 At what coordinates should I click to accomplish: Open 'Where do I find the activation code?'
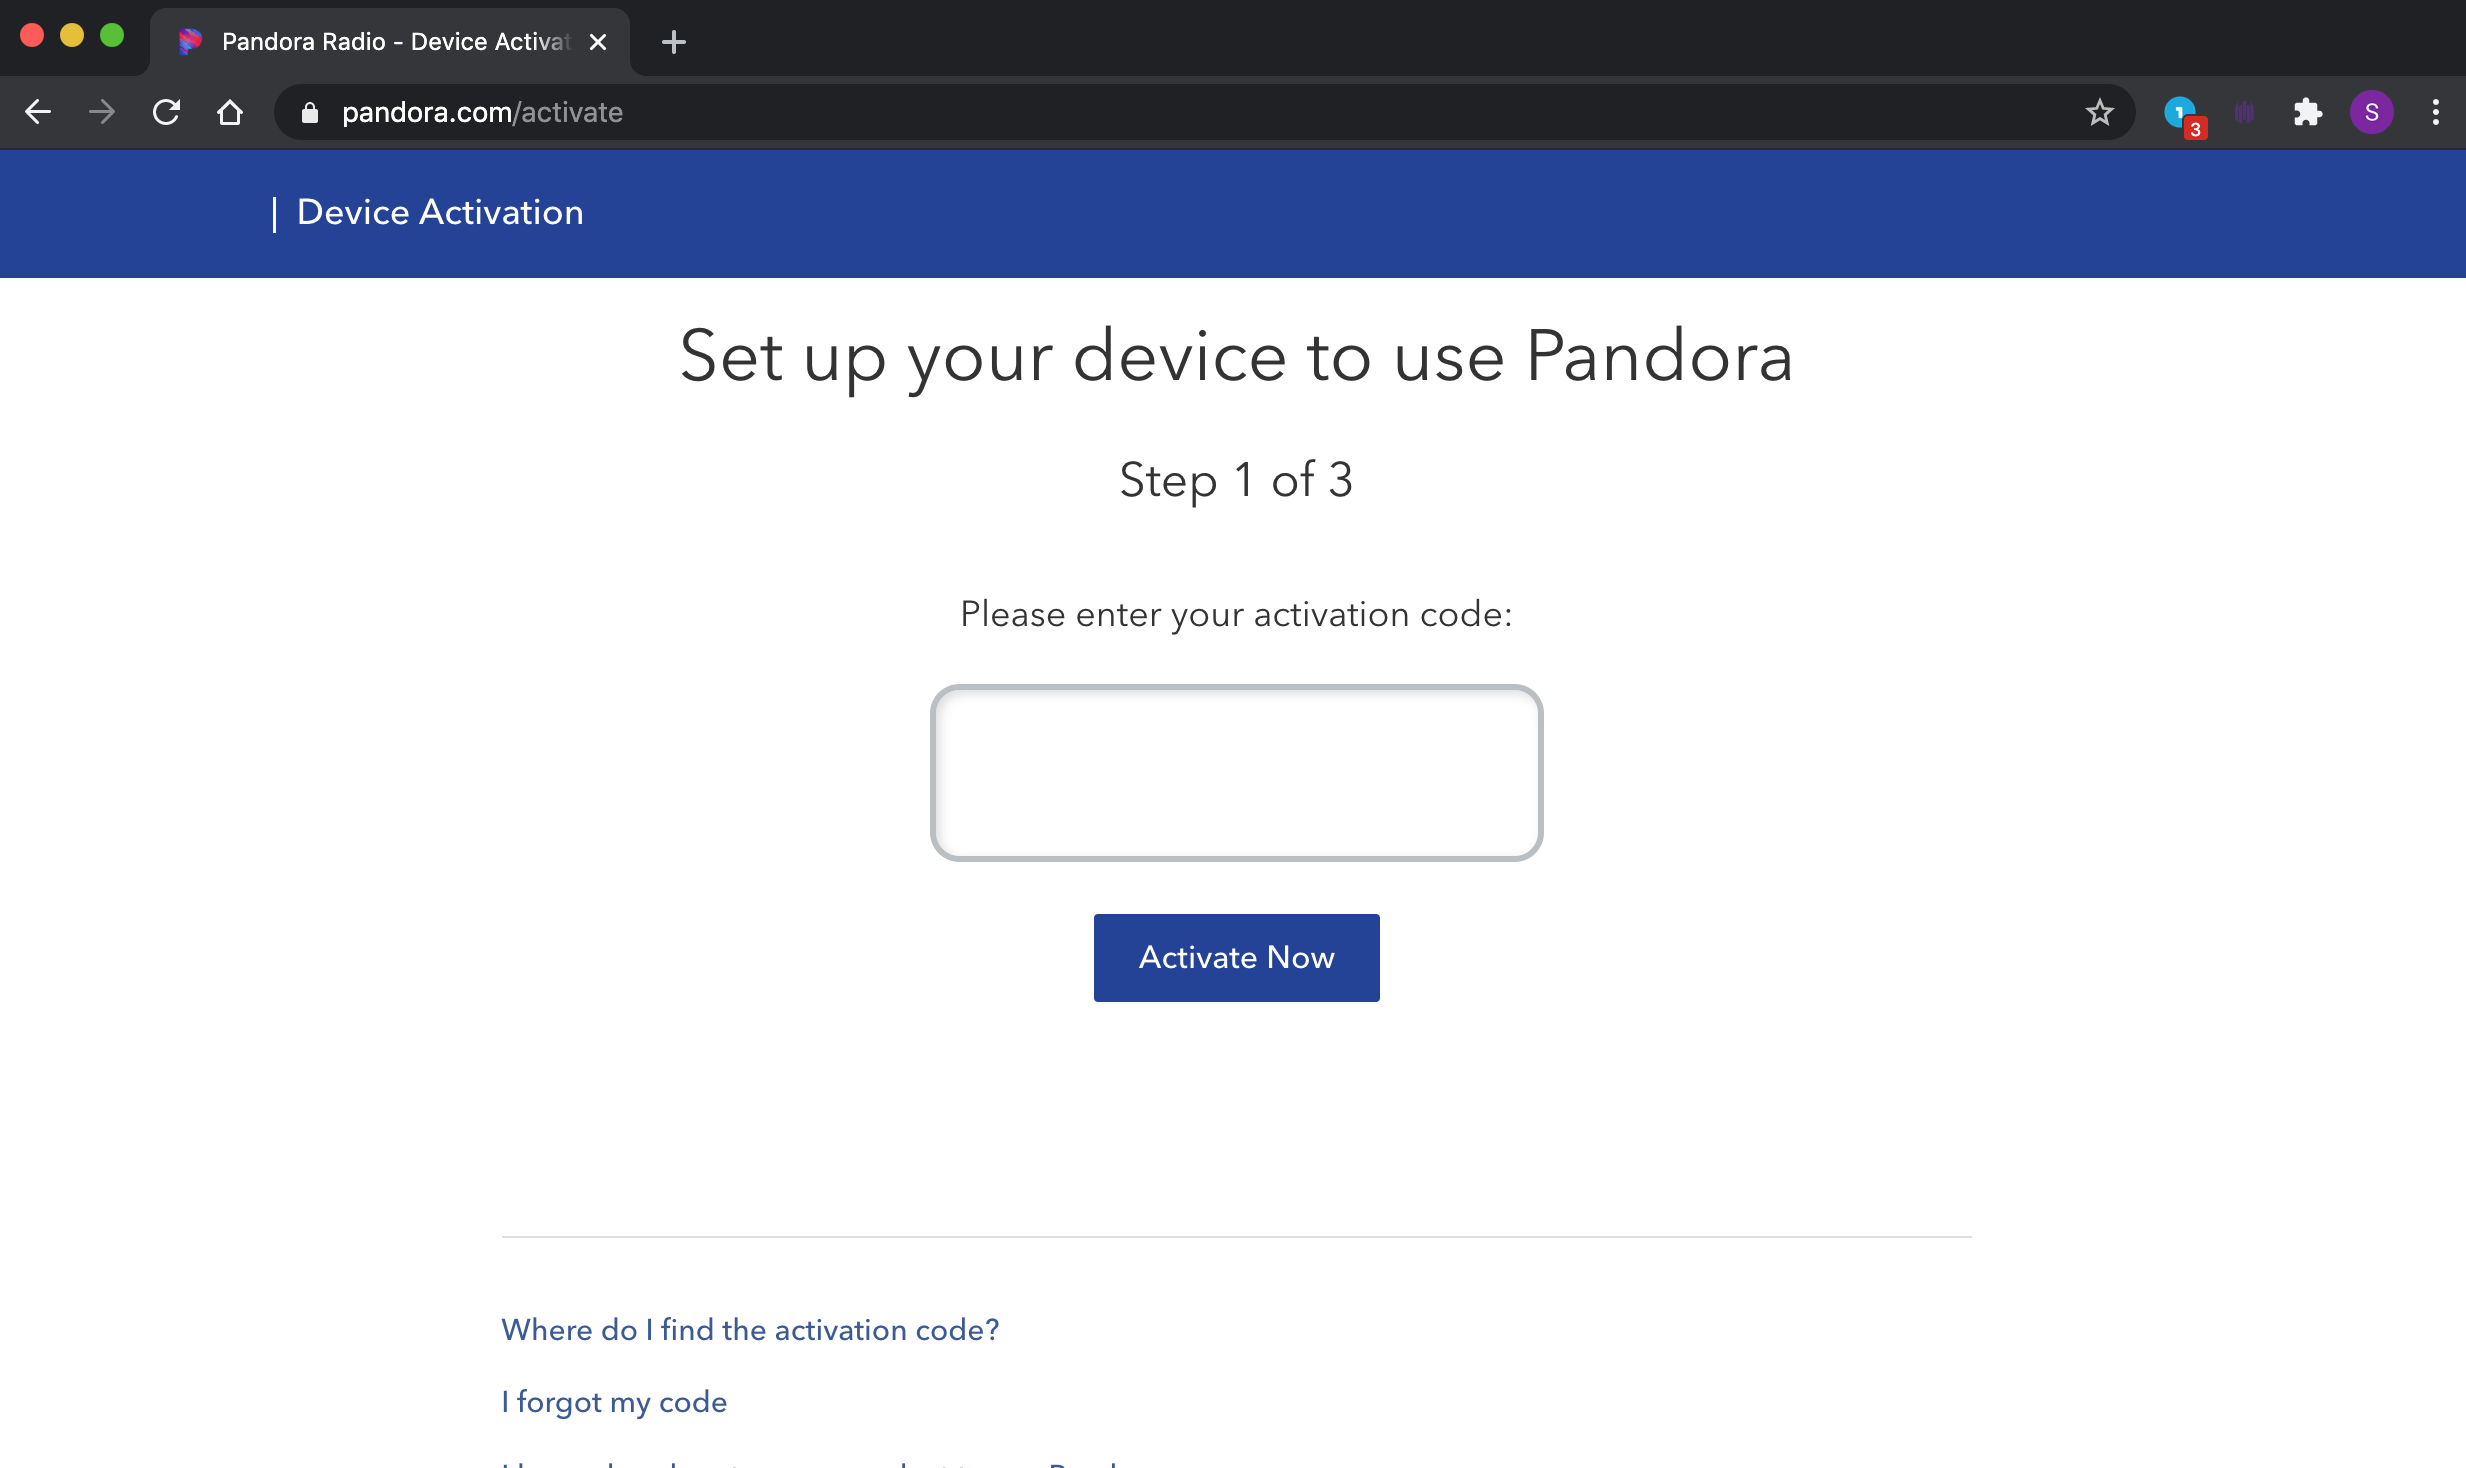click(750, 1330)
